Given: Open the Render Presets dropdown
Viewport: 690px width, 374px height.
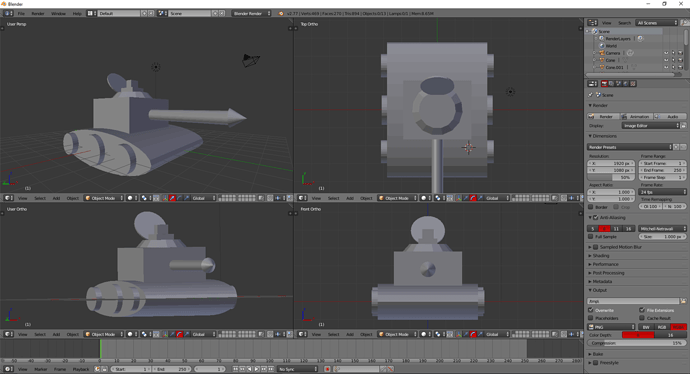Looking at the screenshot, I should [630, 147].
